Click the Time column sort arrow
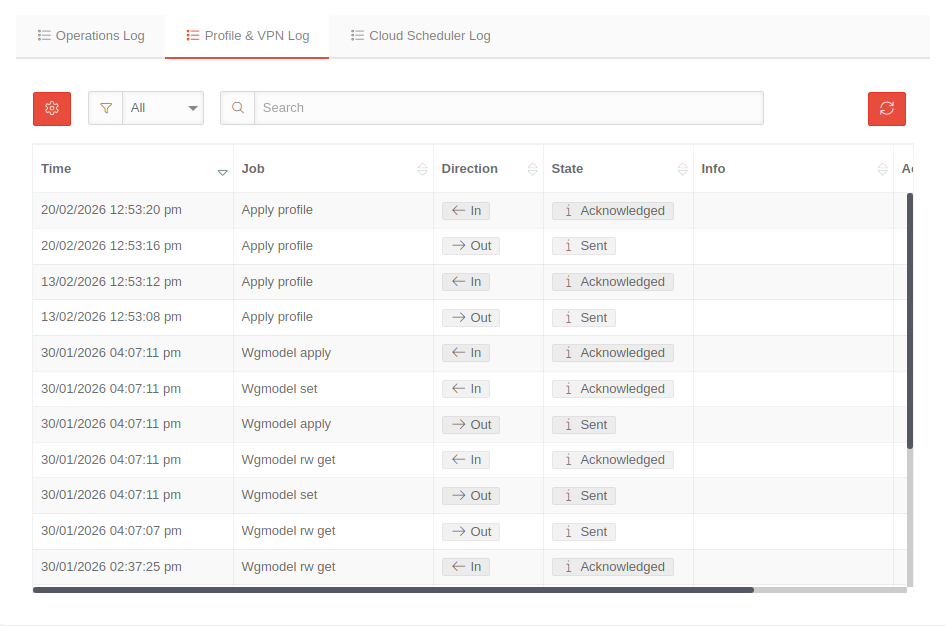 click(x=222, y=172)
